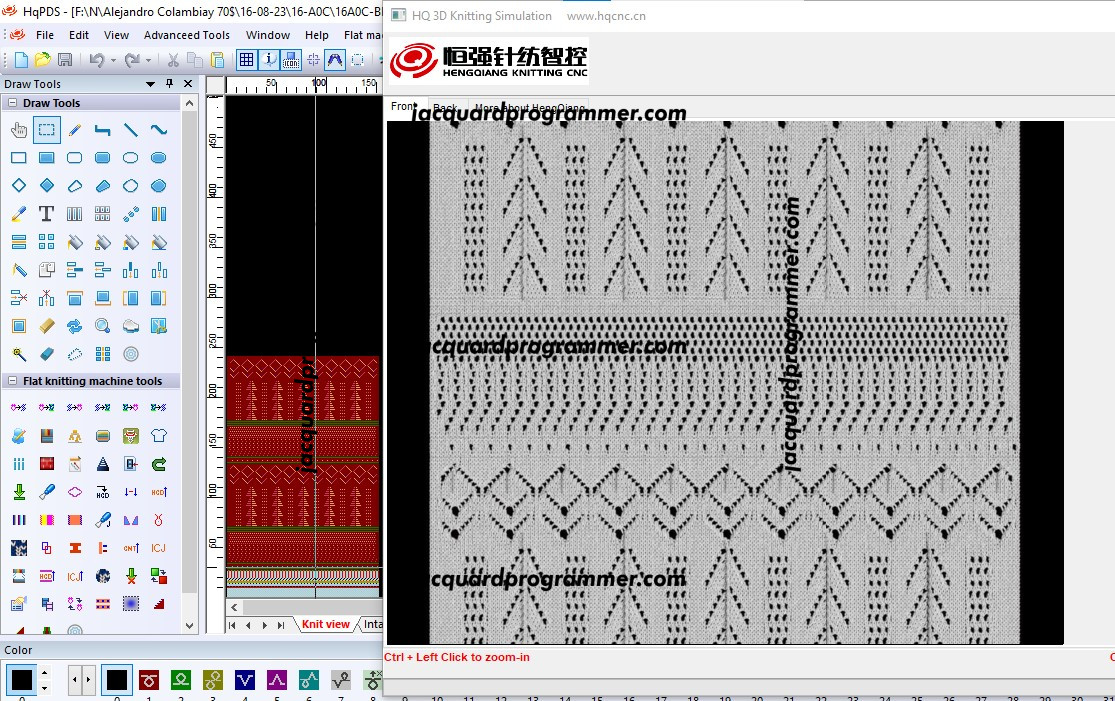Jump to last sheet tab navigation arrow
Viewport: 1115px width, 701px height.
pyautogui.click(x=281, y=625)
